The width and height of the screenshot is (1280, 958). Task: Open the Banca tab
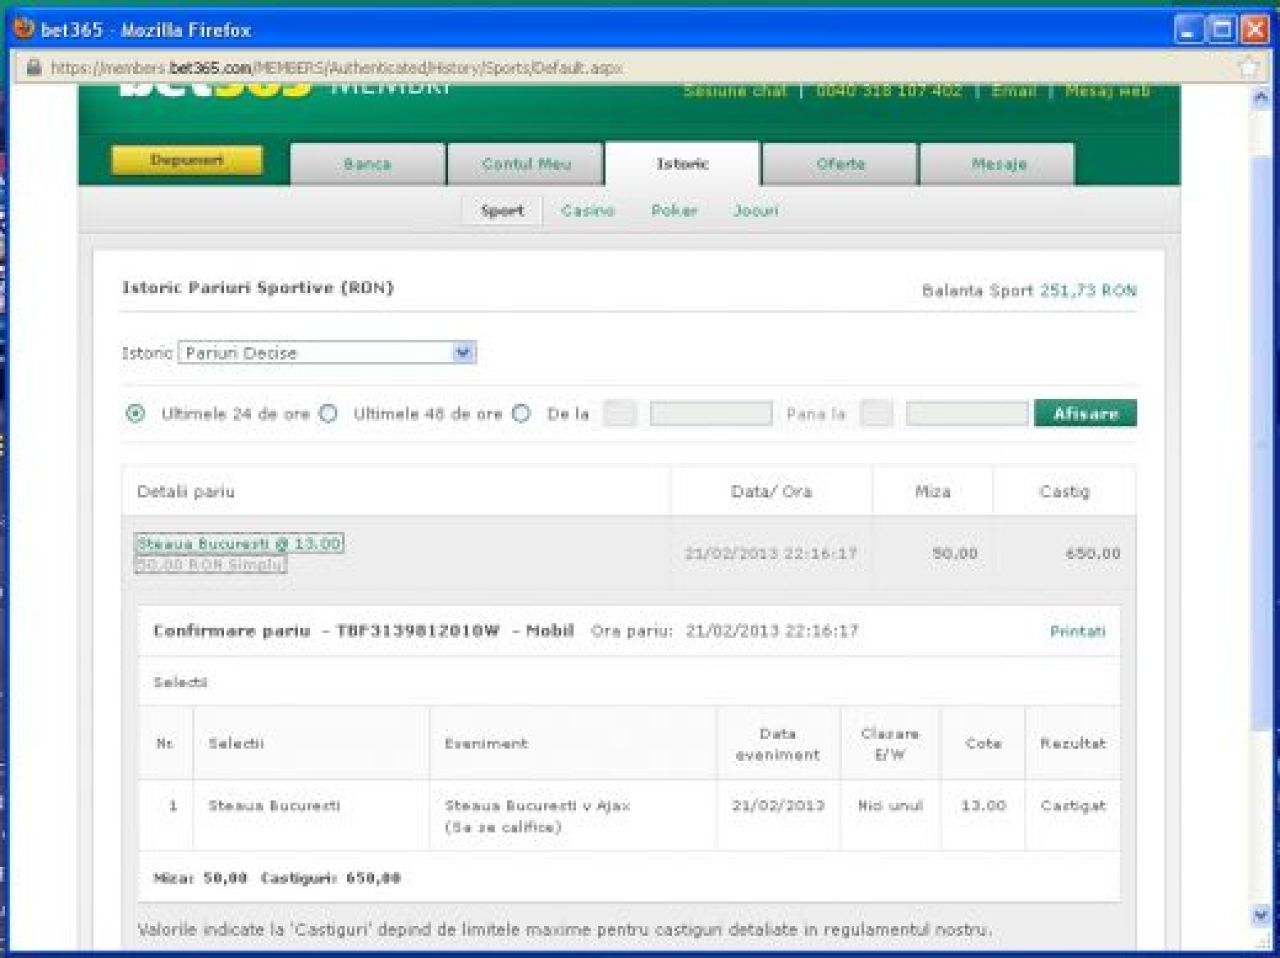pyautogui.click(x=367, y=164)
